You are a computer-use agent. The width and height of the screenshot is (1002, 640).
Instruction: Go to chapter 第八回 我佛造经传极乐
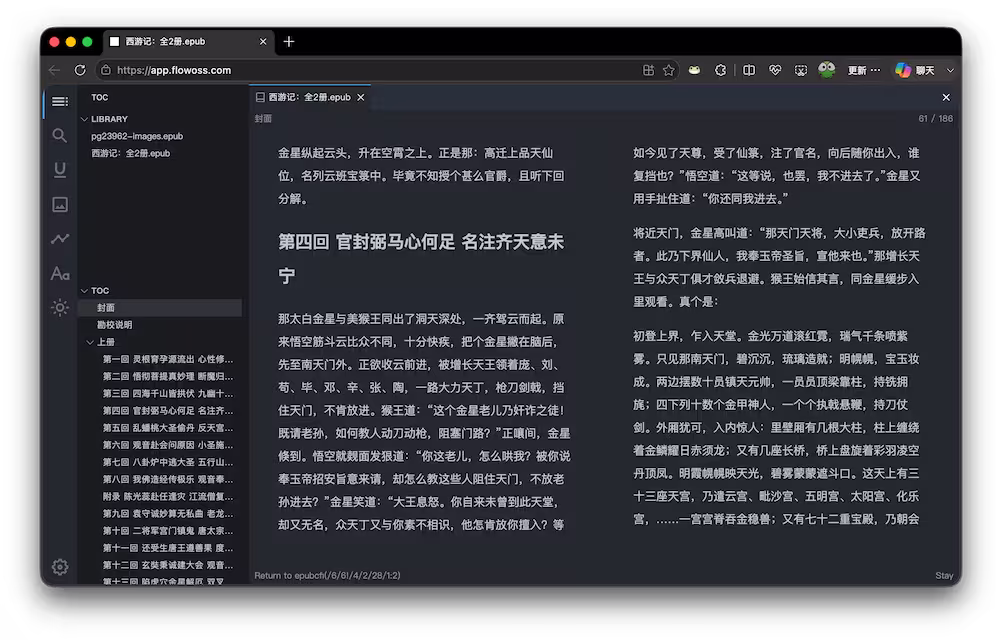point(168,479)
